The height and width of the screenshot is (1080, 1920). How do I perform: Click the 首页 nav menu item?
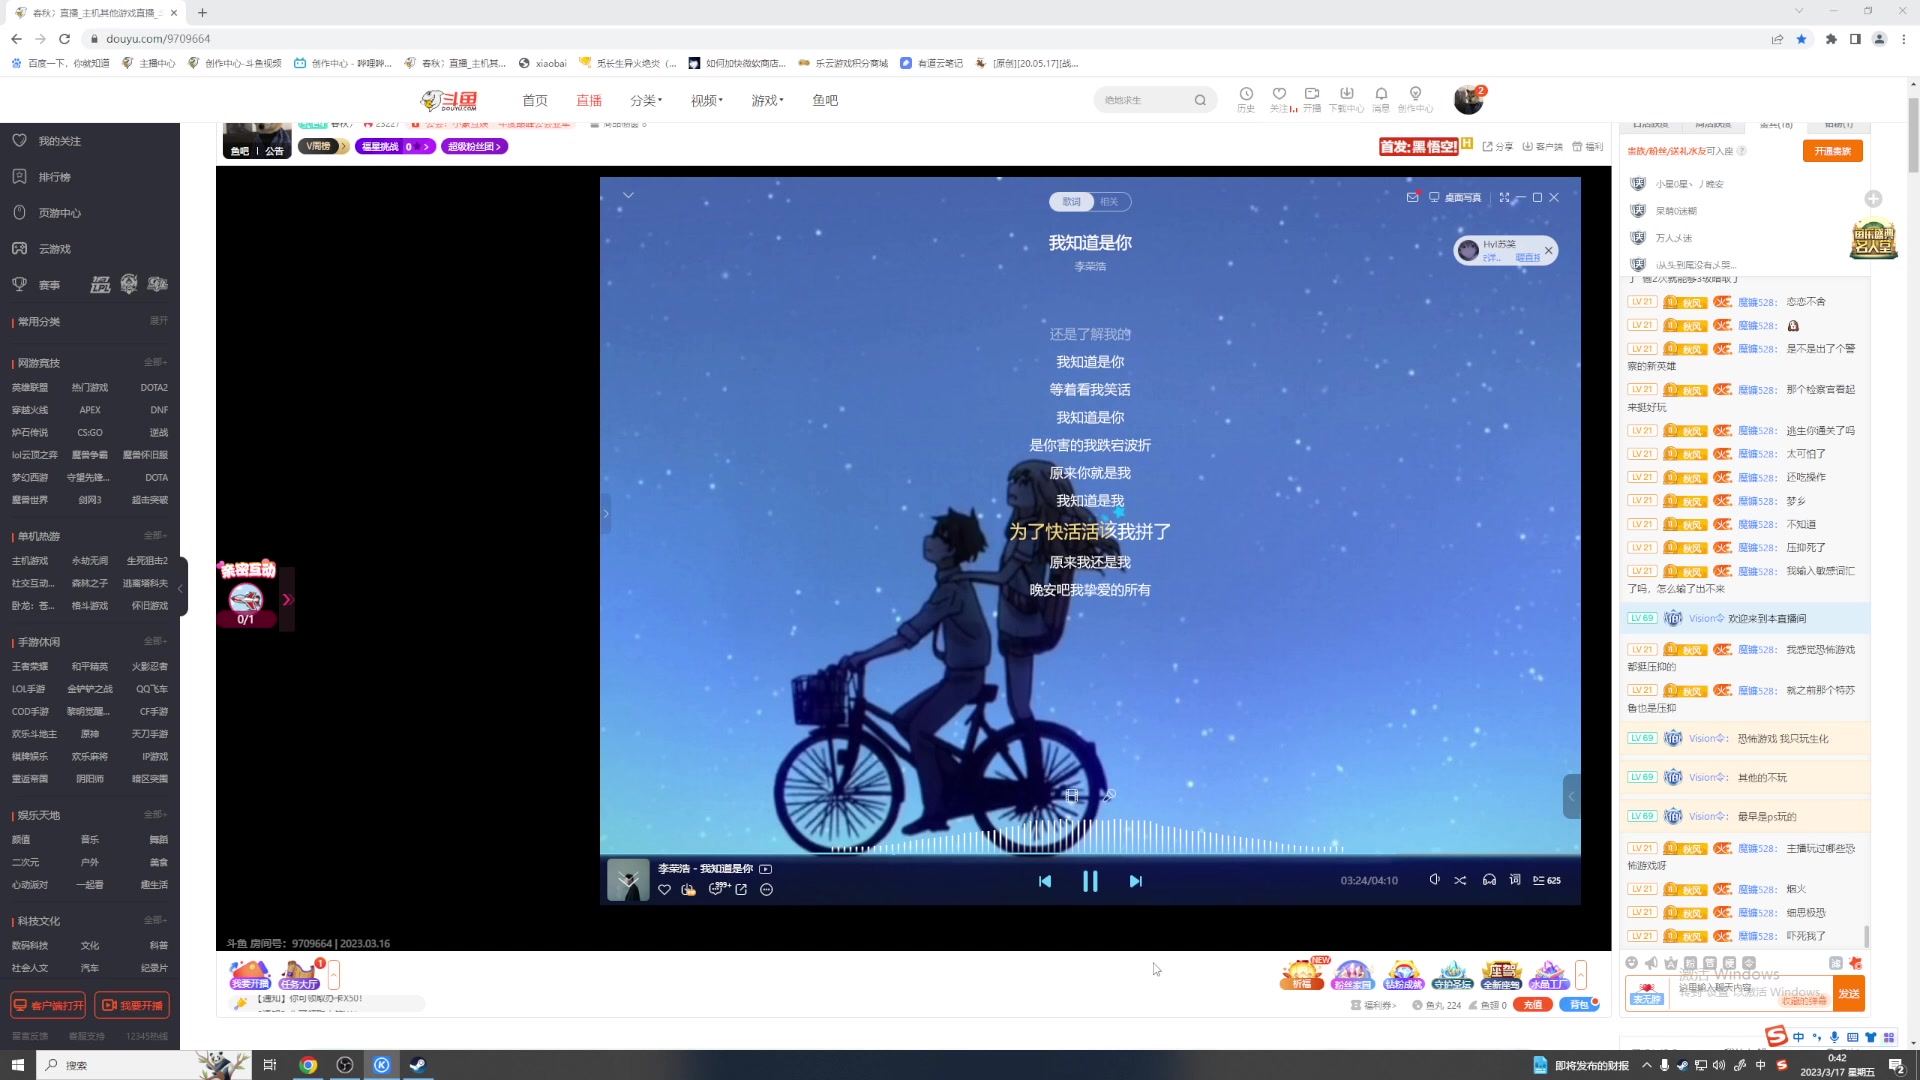tap(535, 100)
